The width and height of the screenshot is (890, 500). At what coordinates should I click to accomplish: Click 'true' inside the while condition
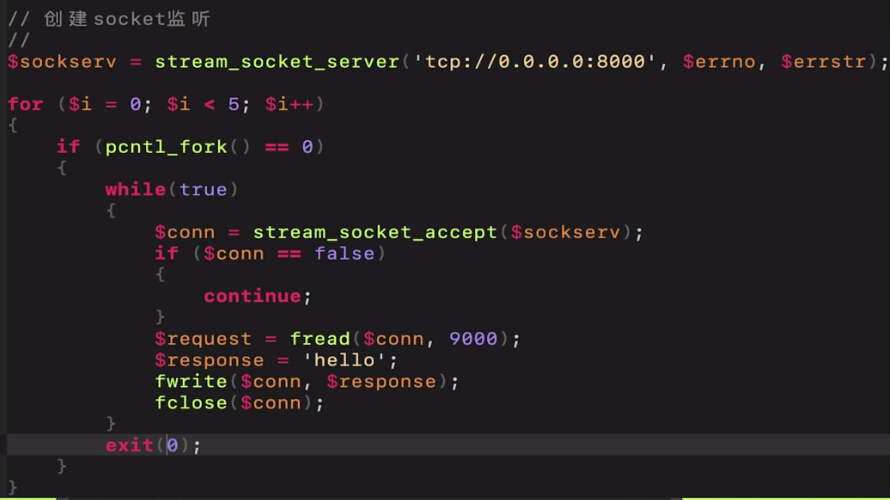click(x=203, y=189)
